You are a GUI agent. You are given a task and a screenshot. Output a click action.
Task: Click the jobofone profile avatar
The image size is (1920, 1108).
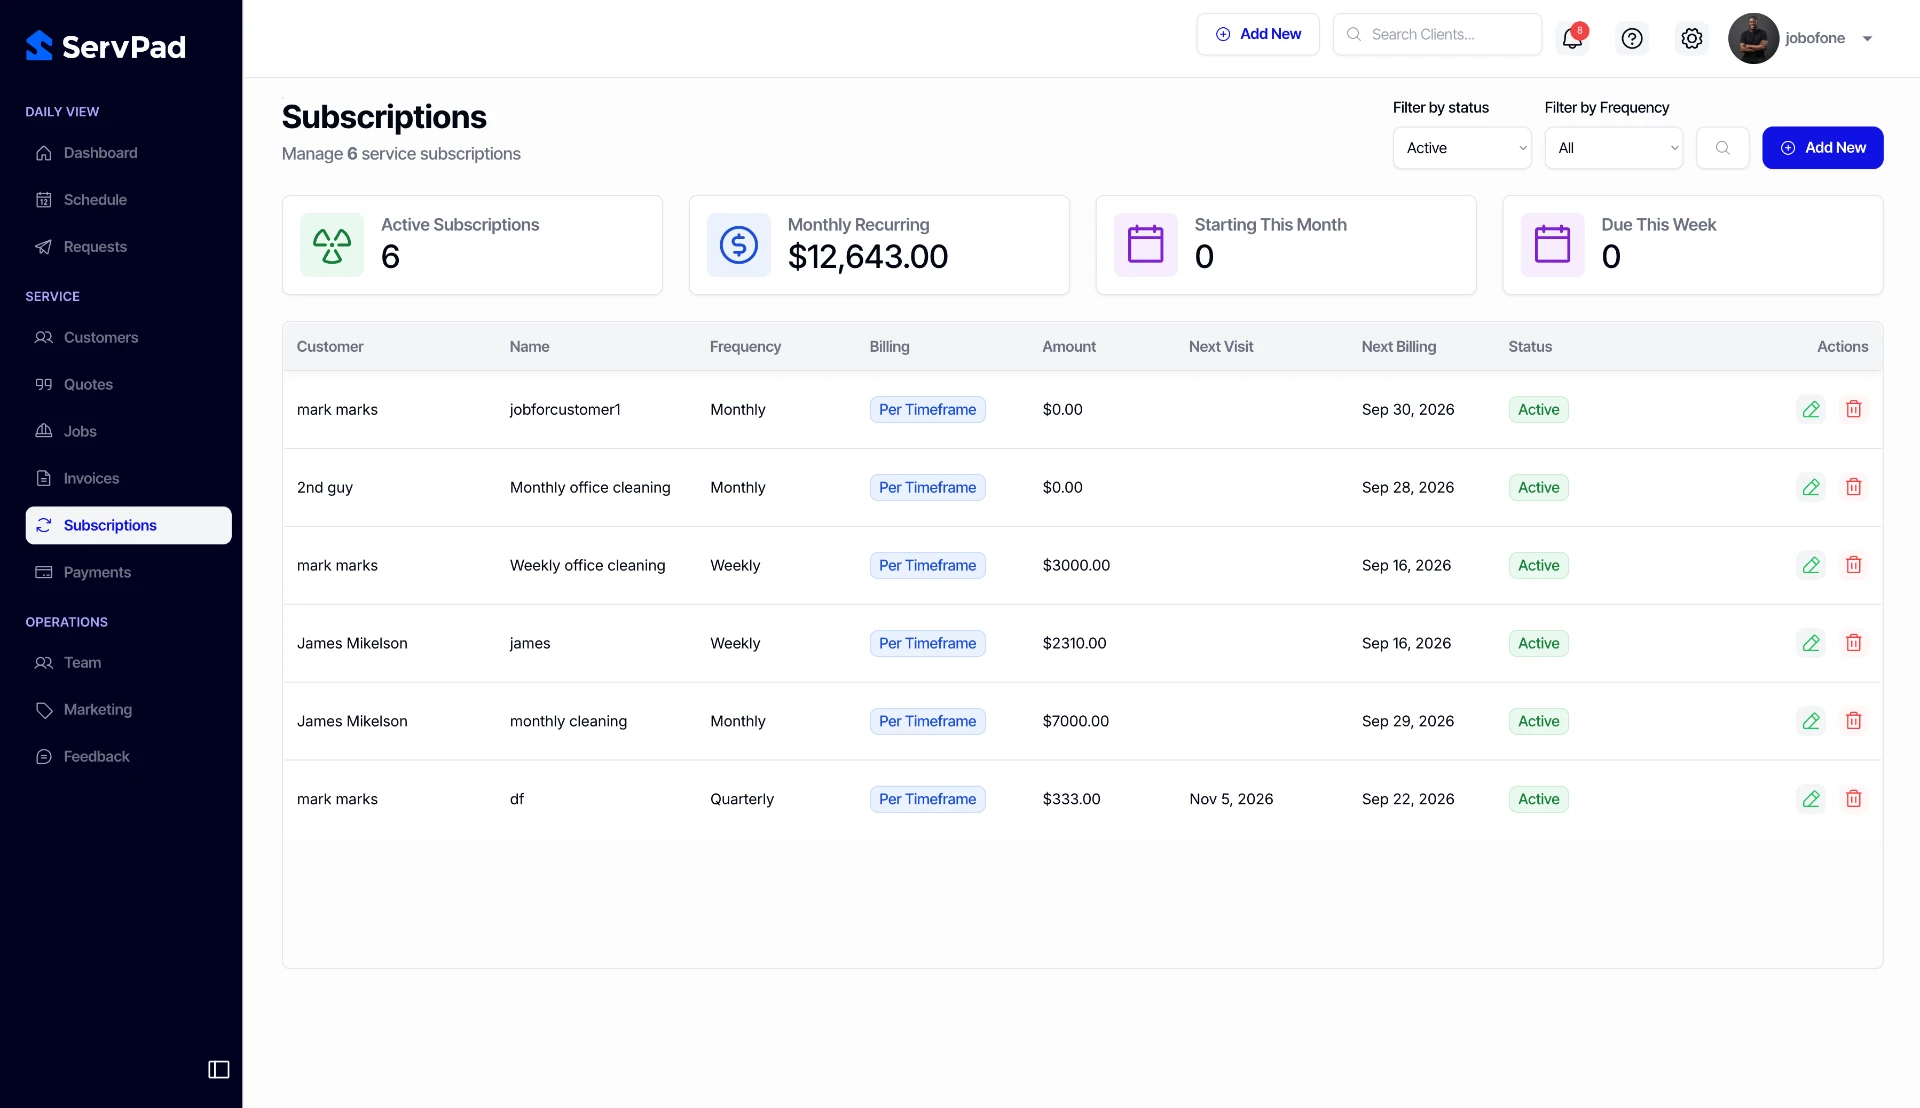(1753, 38)
